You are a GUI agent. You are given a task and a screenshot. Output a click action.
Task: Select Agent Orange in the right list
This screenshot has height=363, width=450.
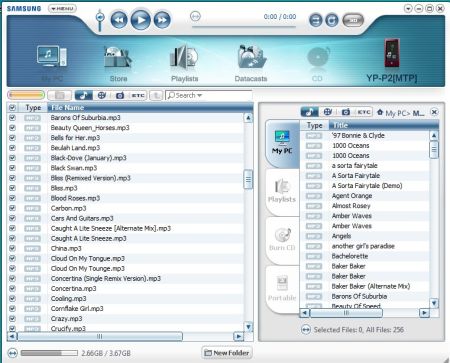click(x=352, y=196)
